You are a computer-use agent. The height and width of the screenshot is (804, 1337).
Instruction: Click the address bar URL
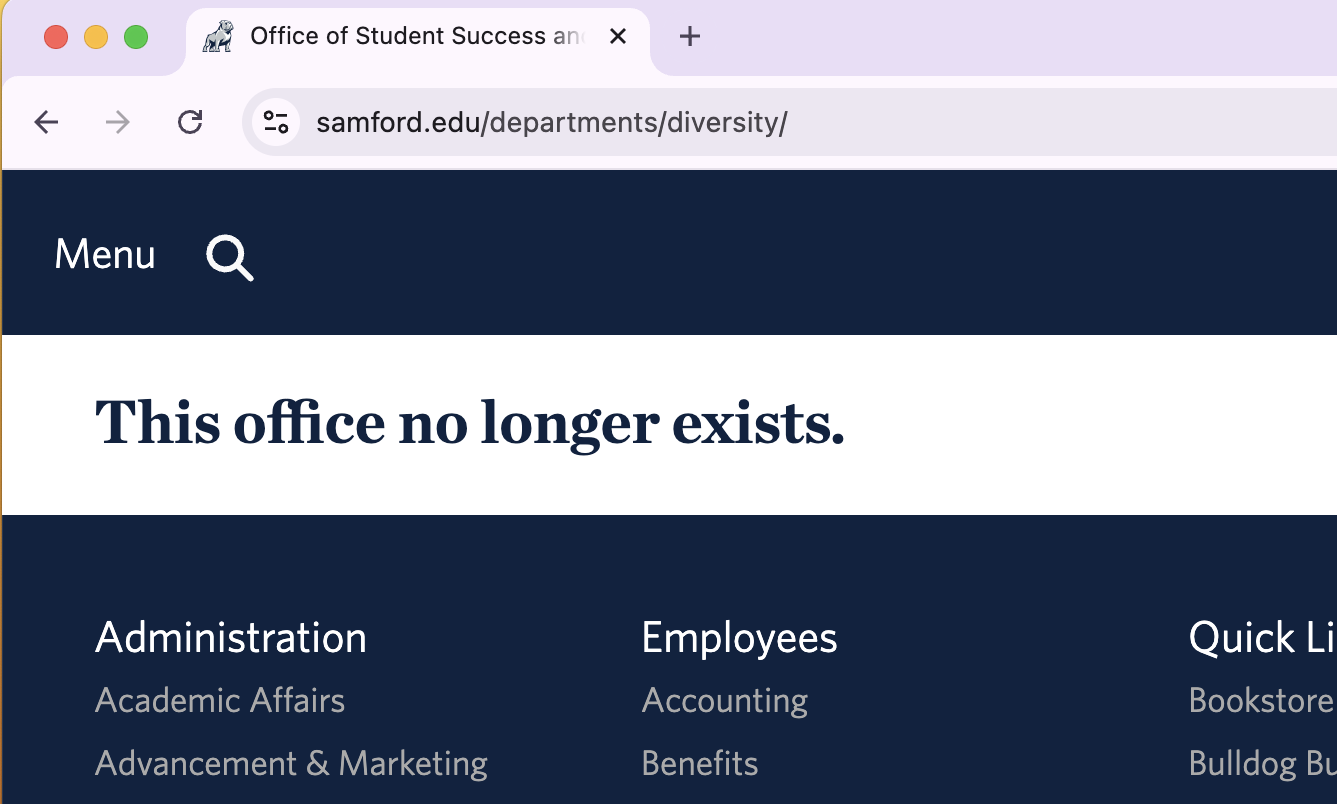click(x=552, y=123)
